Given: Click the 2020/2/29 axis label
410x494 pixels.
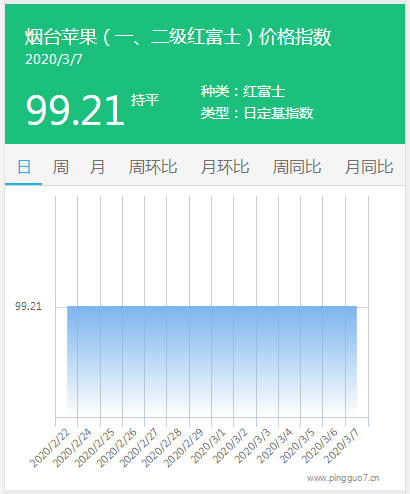Looking at the screenshot, I should coord(184,448).
